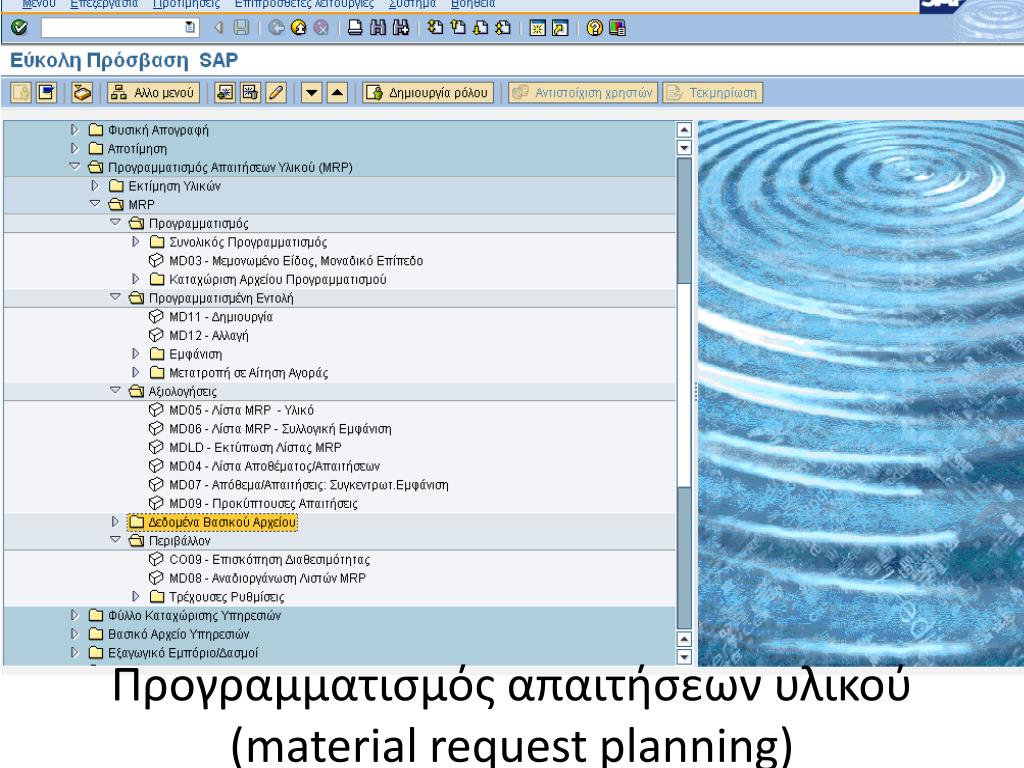Select 'MD03 - Μεμονωμένο Είδος, Μοναδικό Επίπεδο'
The height and width of the screenshot is (768, 1024).
click(x=296, y=261)
